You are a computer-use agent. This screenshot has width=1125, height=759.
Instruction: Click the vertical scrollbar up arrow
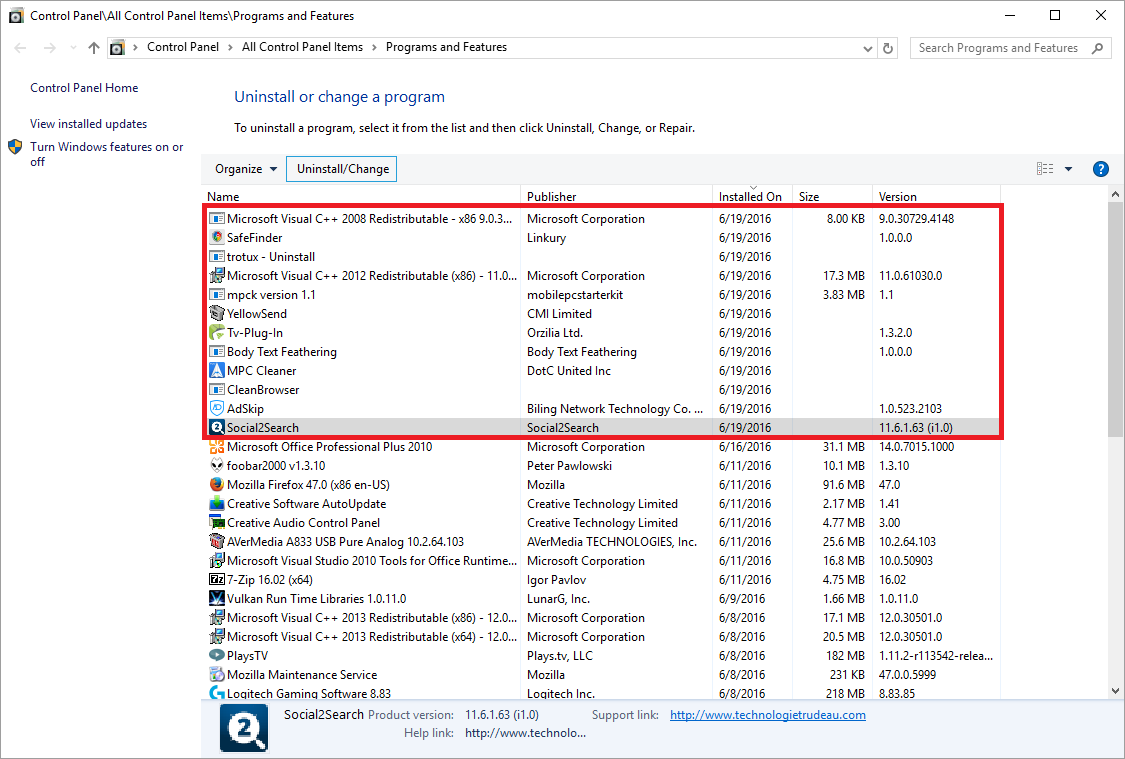point(1115,194)
